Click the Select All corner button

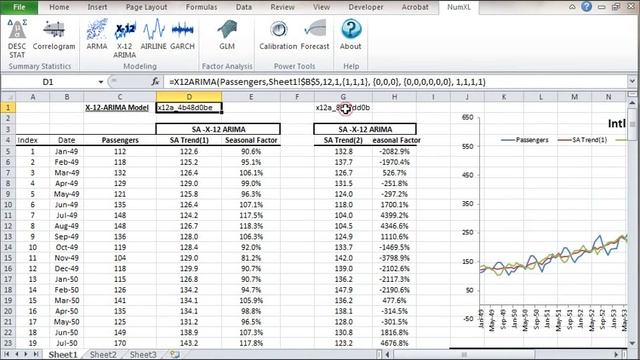8,97
